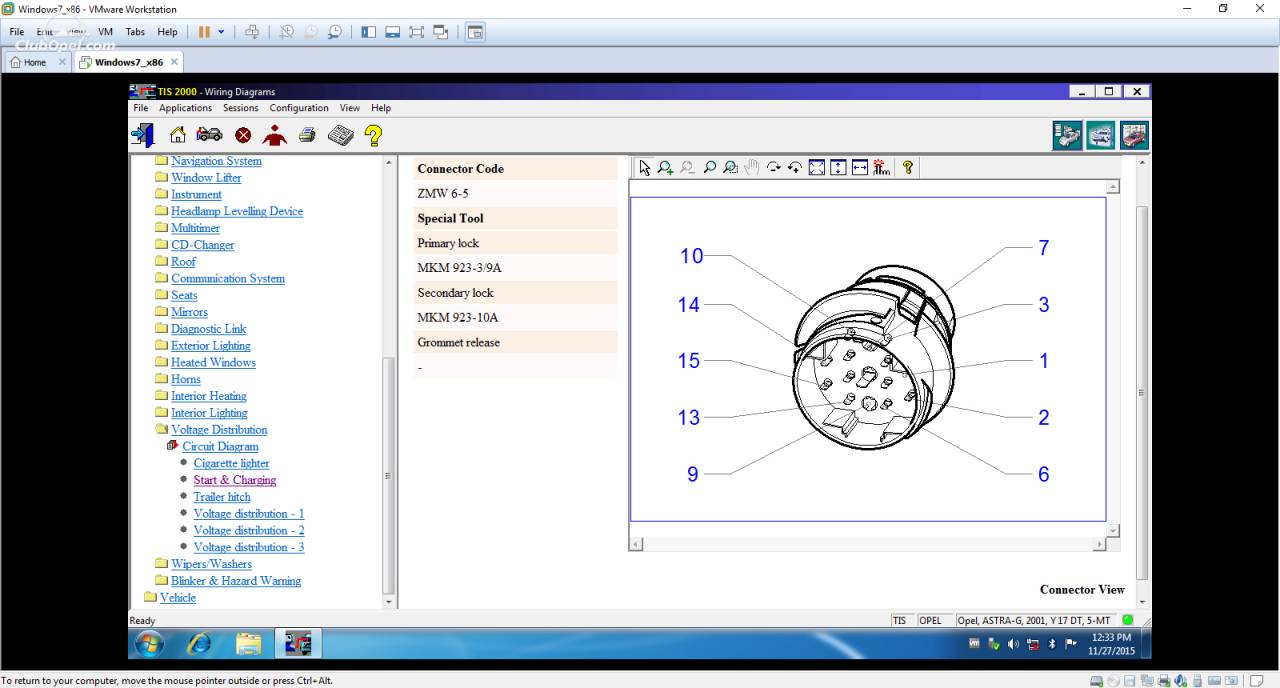Fit the whole diagram to the window
1280x688 pixels.
click(817, 168)
